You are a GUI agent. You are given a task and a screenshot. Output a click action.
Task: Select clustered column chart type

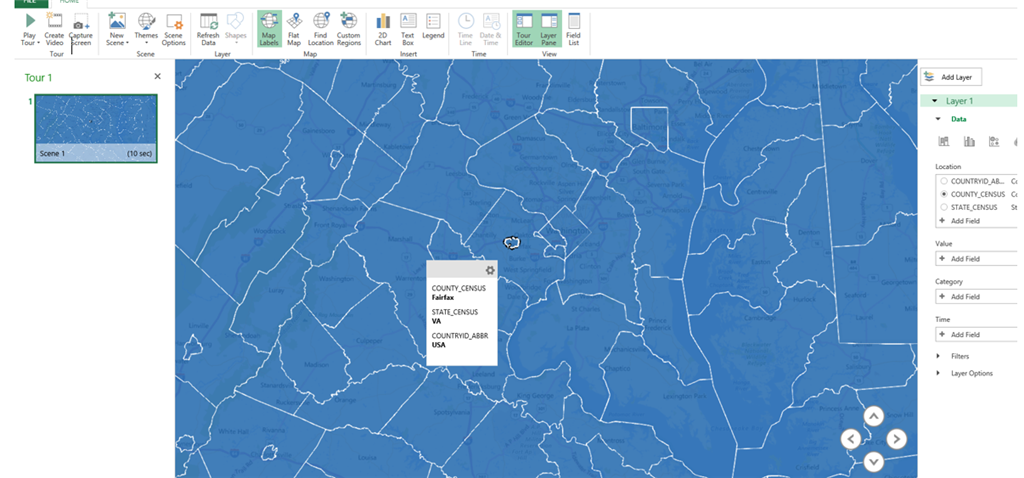pyautogui.click(x=969, y=141)
